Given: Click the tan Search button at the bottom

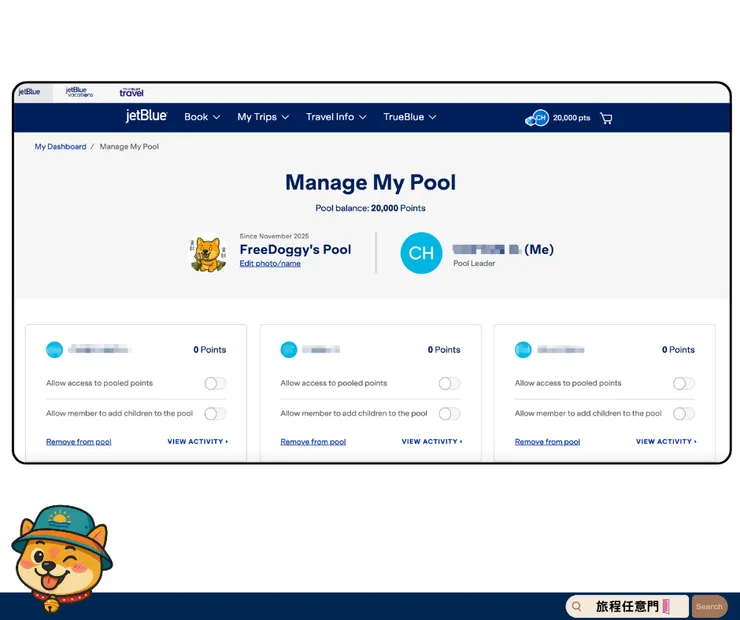Looking at the screenshot, I should tap(709, 607).
